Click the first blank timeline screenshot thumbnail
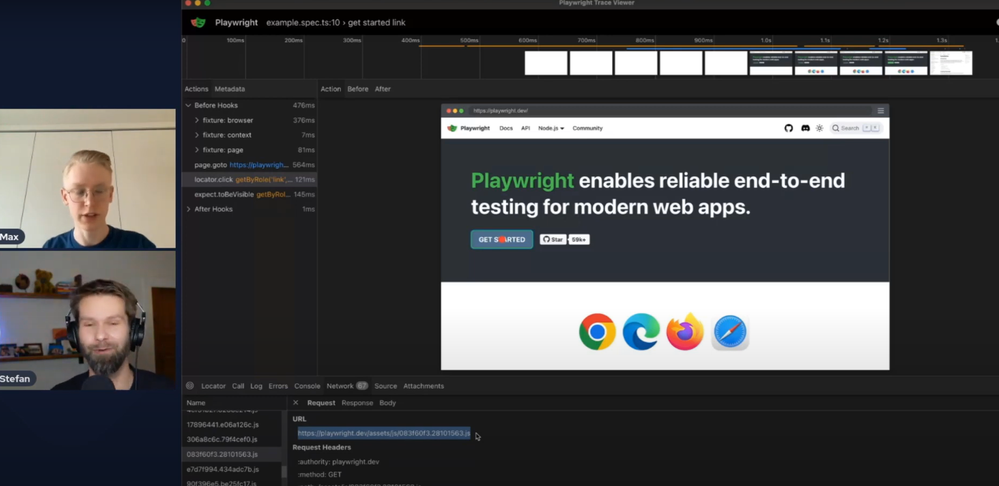 pos(546,63)
